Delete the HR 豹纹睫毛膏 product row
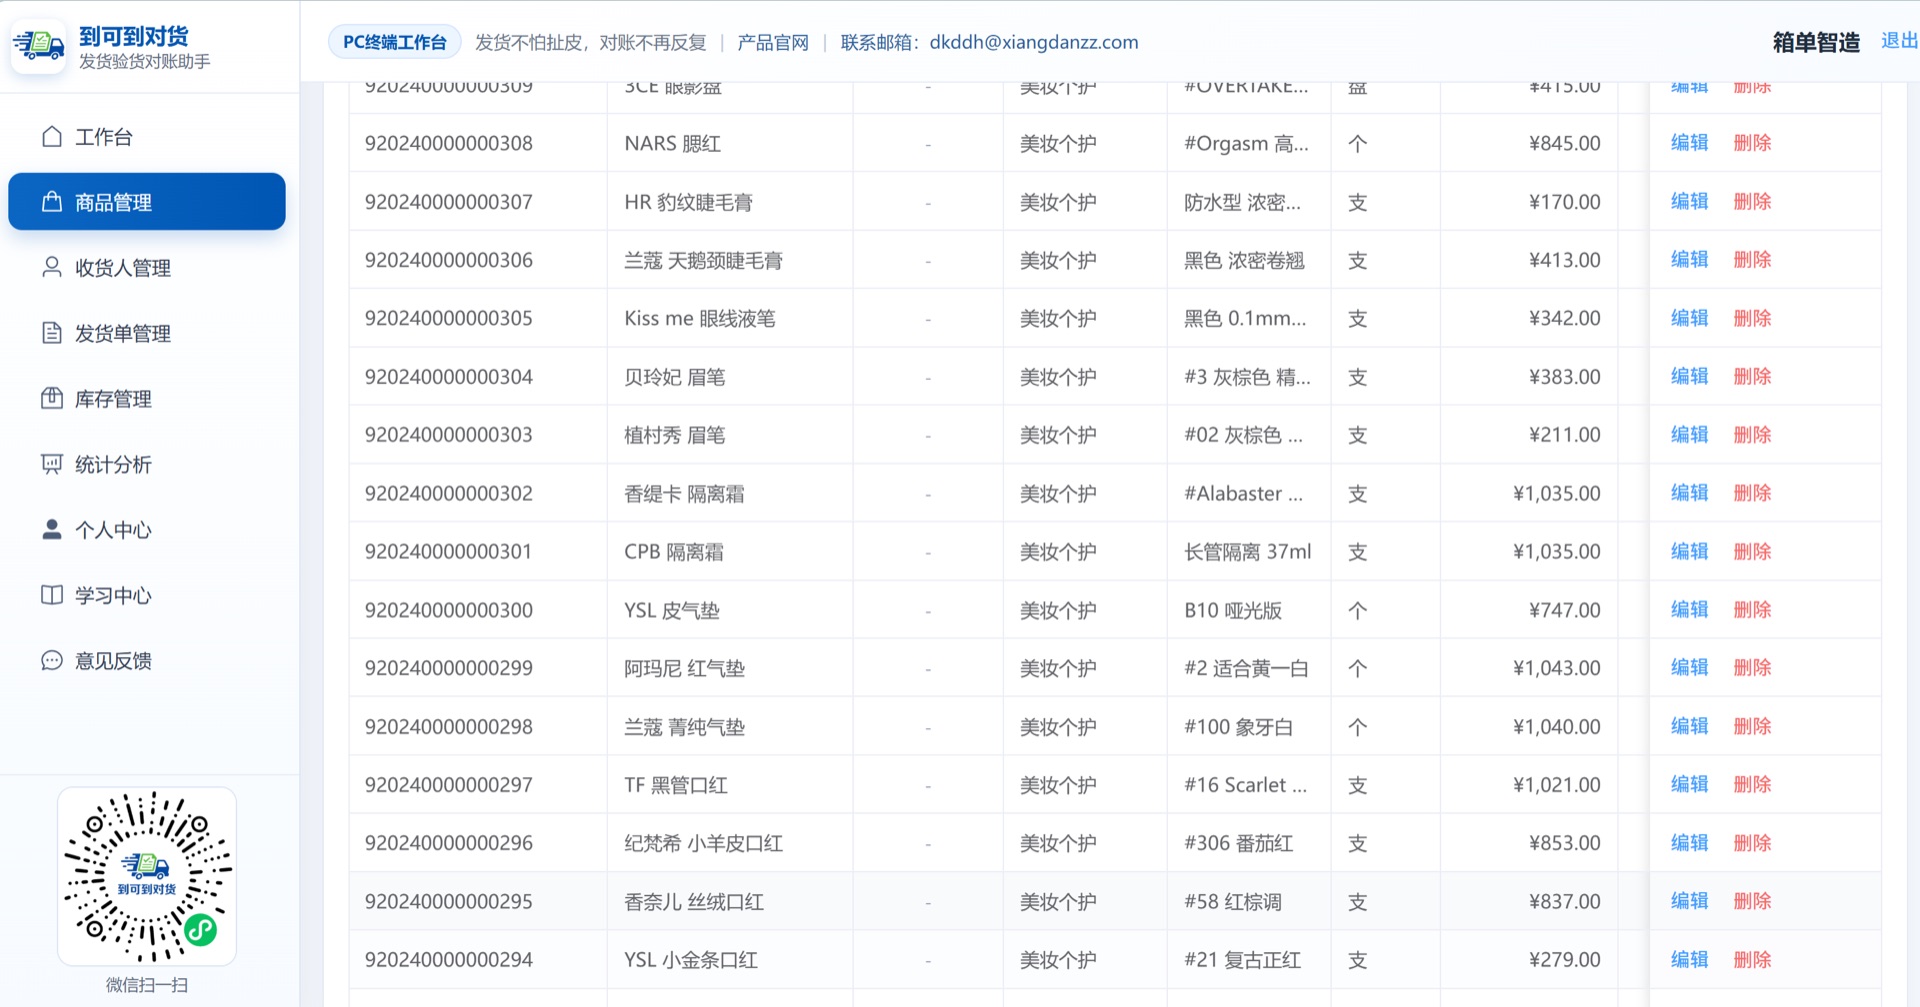1920x1007 pixels. click(1752, 201)
